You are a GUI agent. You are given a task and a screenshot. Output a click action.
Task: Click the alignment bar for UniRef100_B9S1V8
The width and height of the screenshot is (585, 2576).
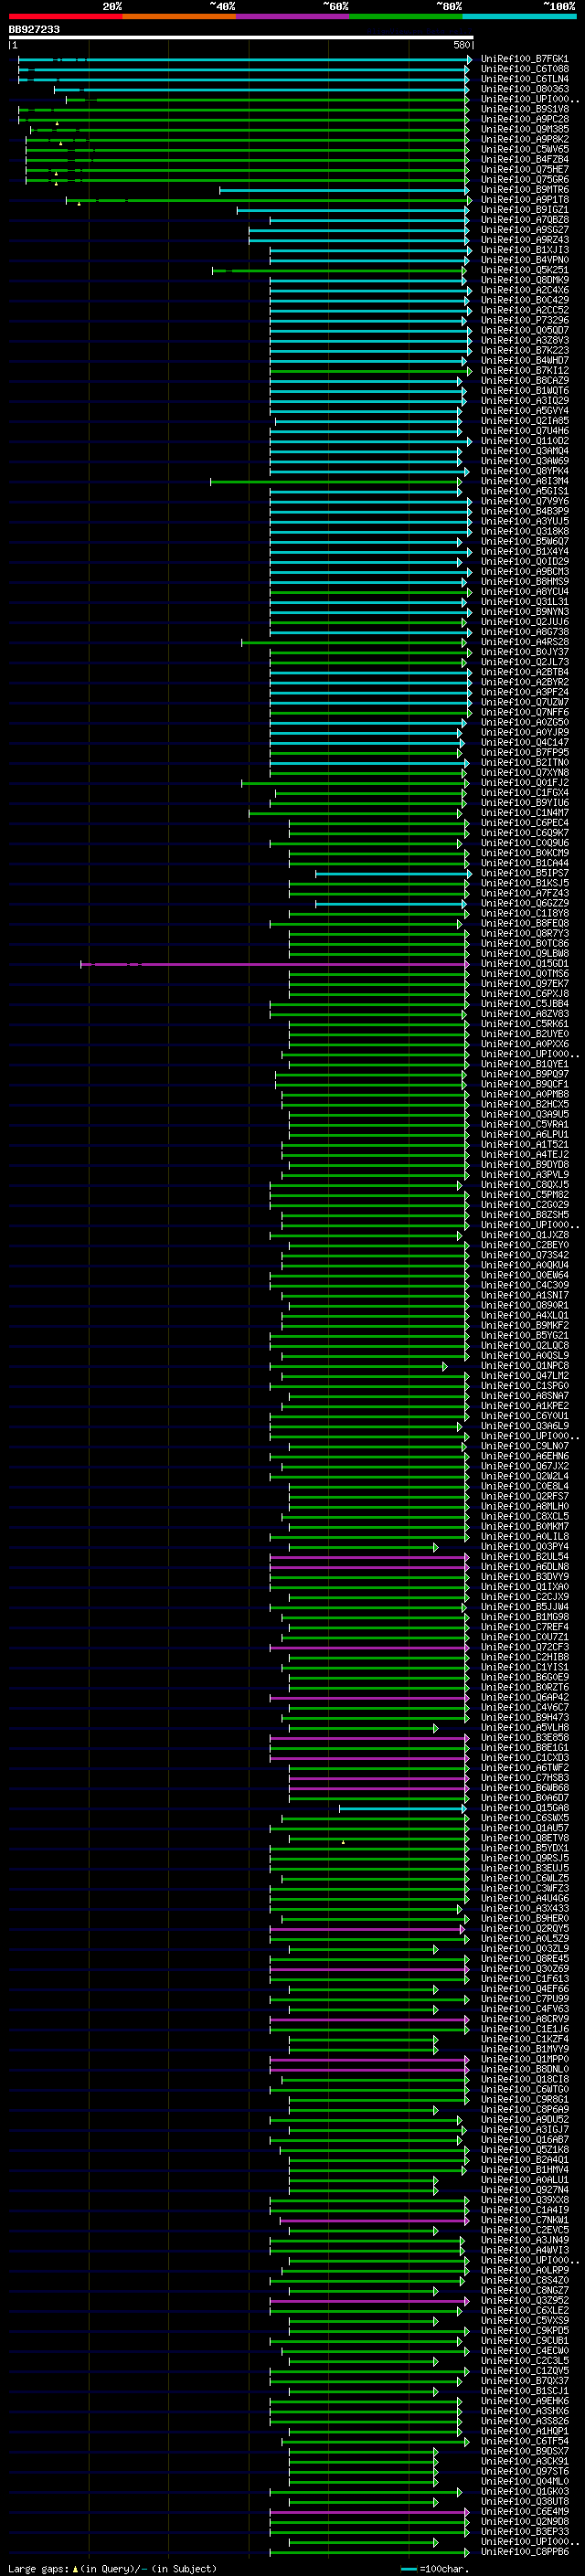243,110
